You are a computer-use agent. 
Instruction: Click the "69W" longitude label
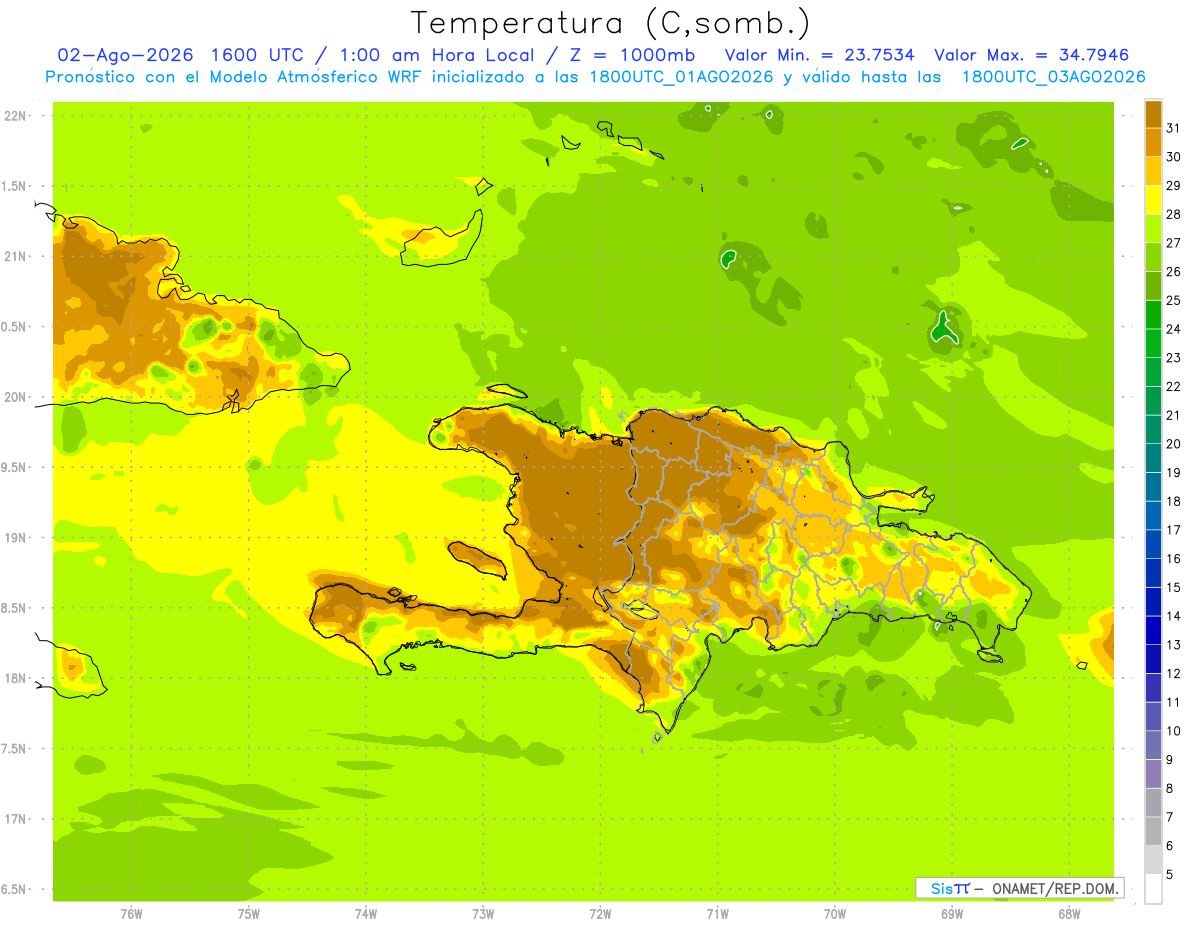point(952,914)
